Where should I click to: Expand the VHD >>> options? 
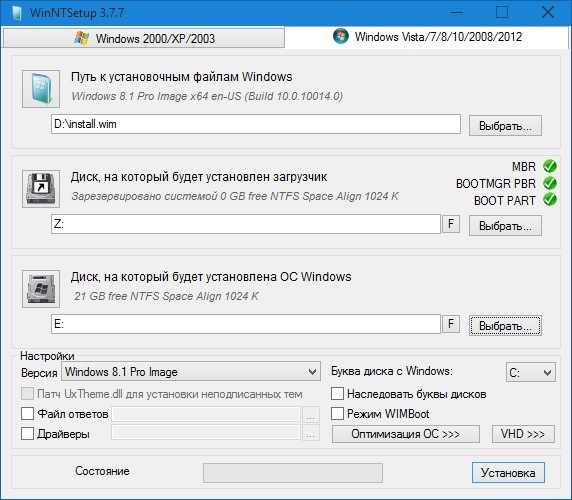tap(523, 434)
